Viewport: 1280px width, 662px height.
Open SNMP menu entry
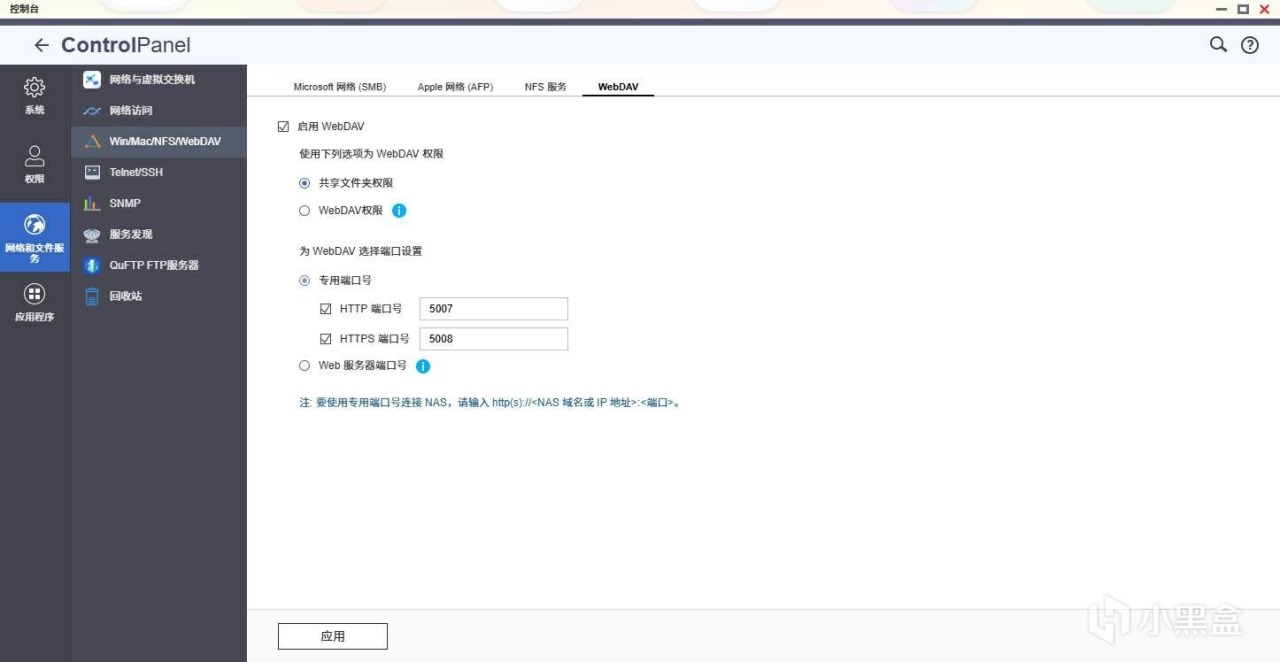tap(159, 203)
